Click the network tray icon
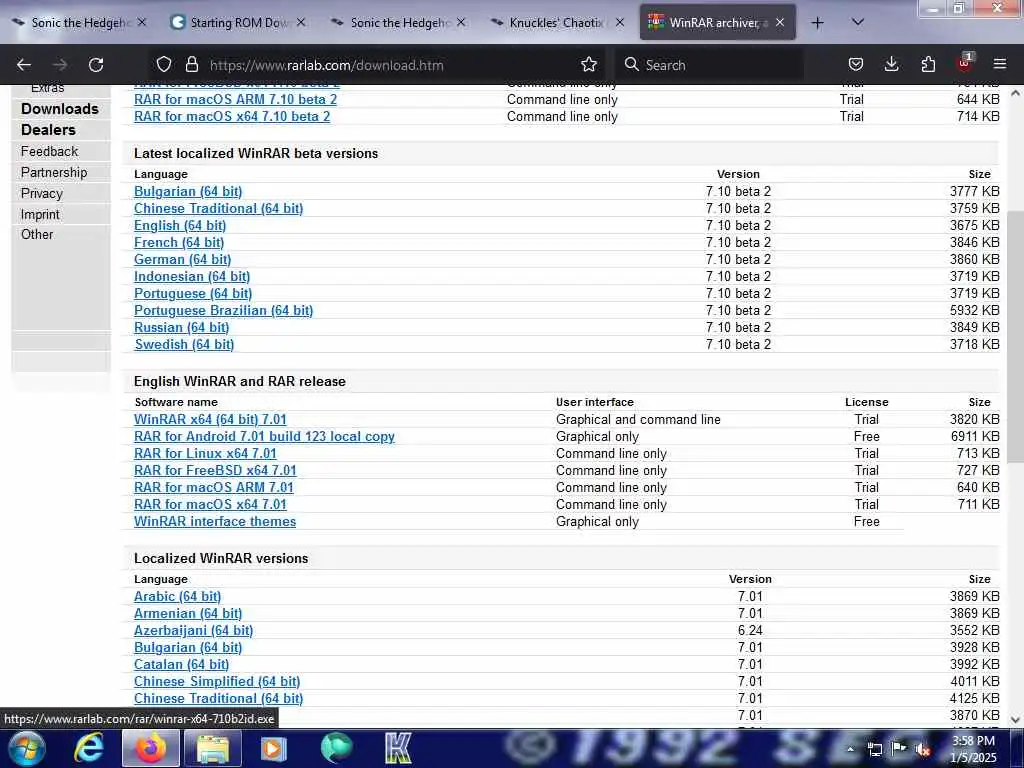Viewport: 1024px width, 768px height. point(875,749)
